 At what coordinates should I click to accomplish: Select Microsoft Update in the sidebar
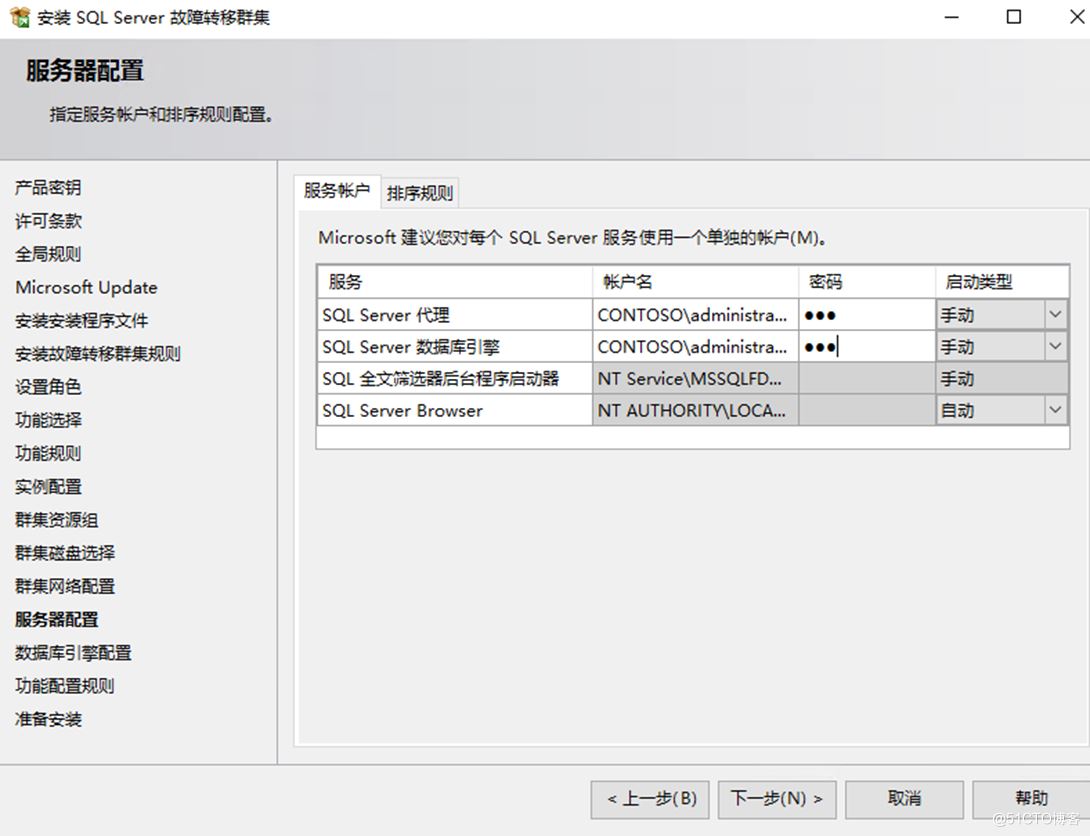coord(86,287)
